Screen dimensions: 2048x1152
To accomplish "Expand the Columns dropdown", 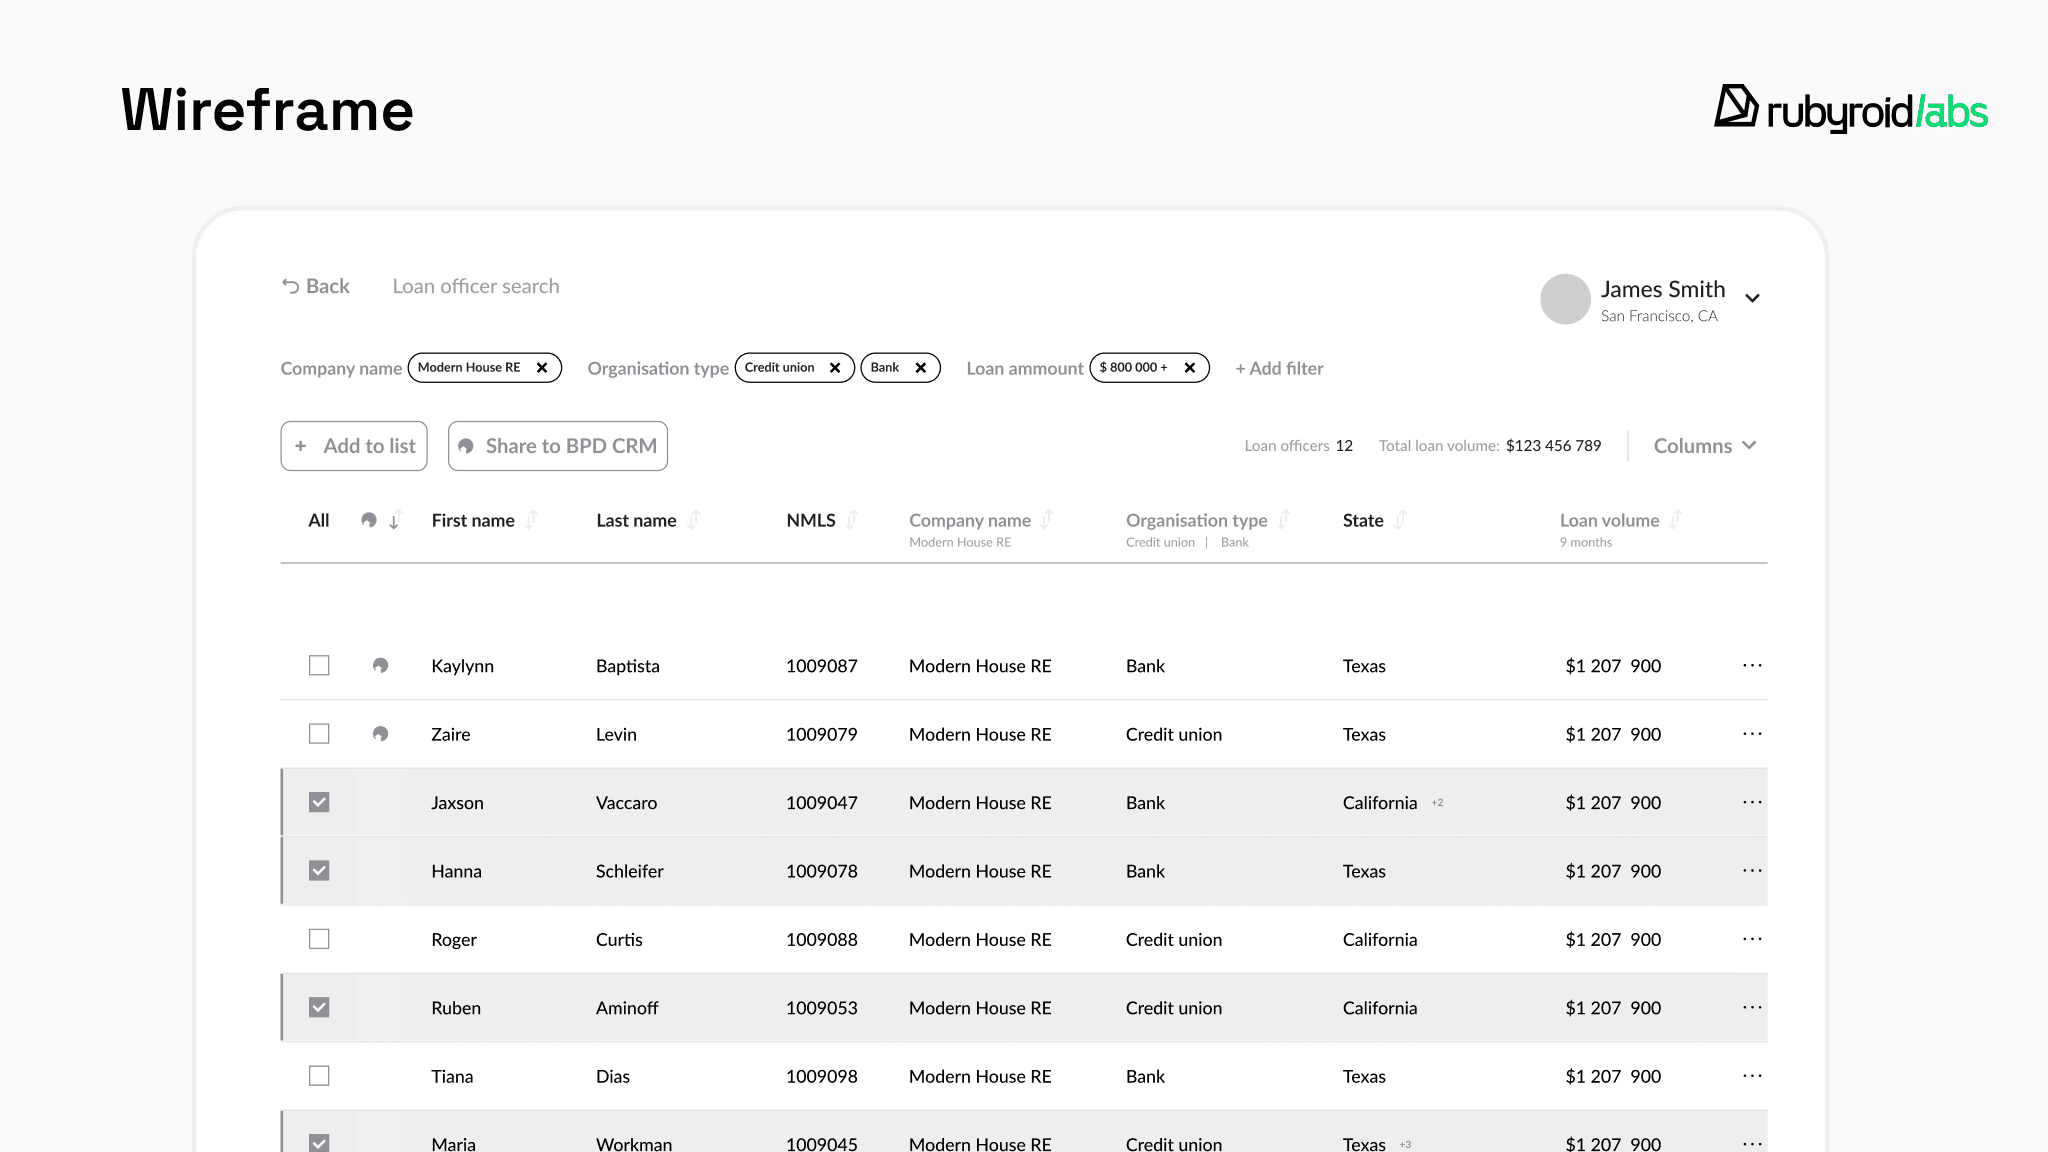I will click(x=1704, y=446).
